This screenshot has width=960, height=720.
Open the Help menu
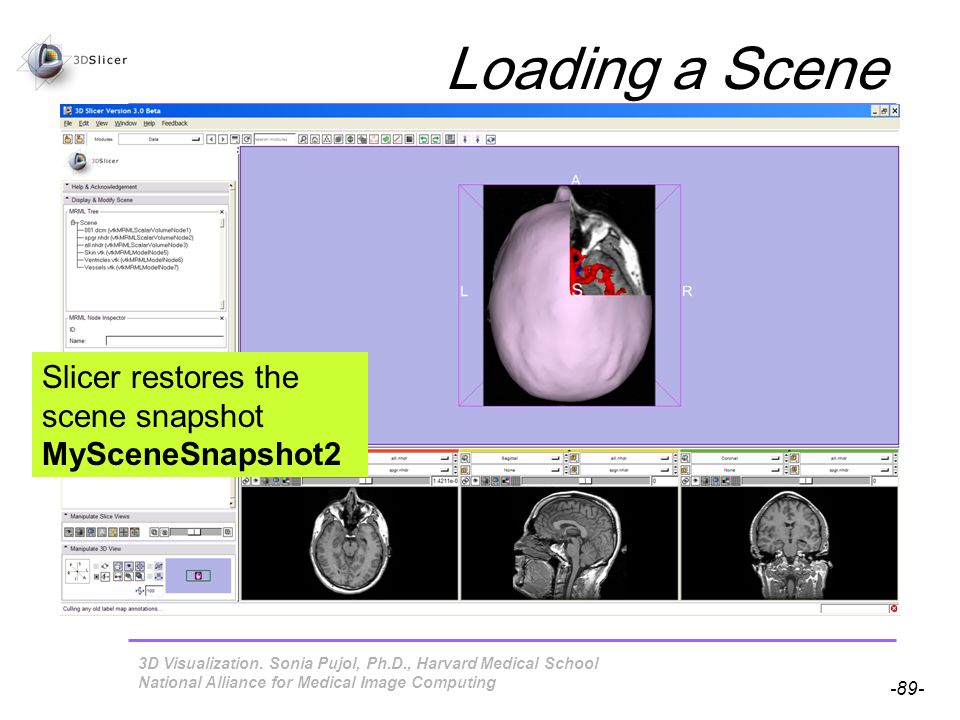tap(149, 123)
